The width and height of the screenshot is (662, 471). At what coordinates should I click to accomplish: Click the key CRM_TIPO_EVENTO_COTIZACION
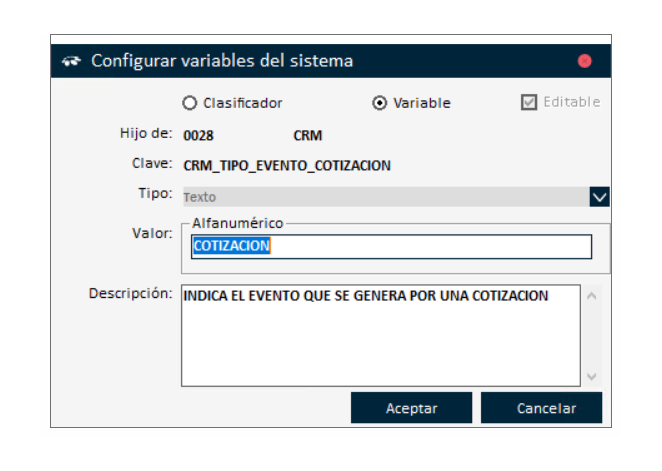pyautogui.click(x=287, y=165)
